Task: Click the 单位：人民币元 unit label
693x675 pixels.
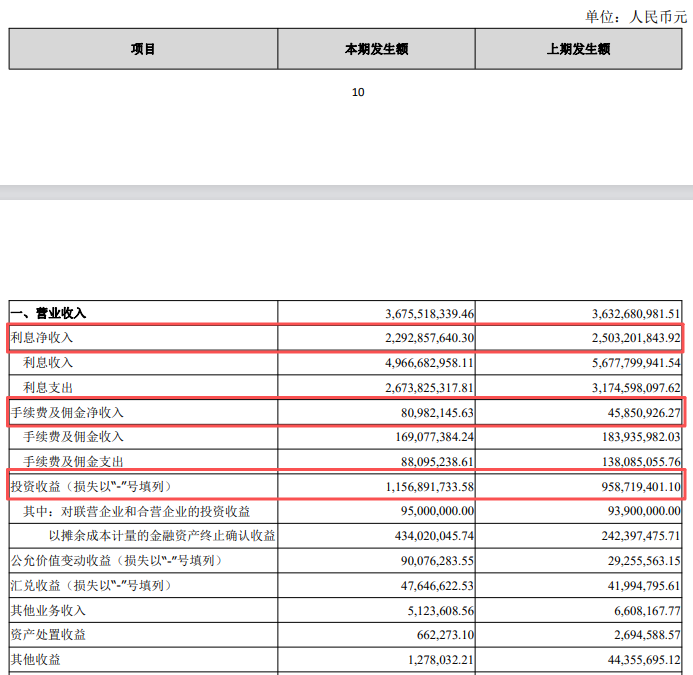Action: 636,16
